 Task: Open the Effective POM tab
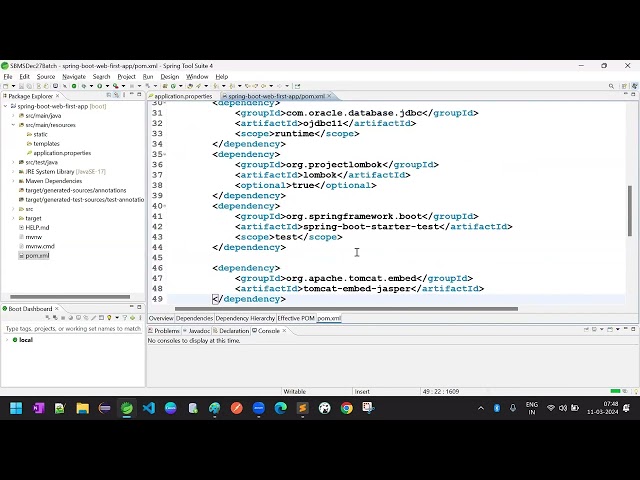296,318
